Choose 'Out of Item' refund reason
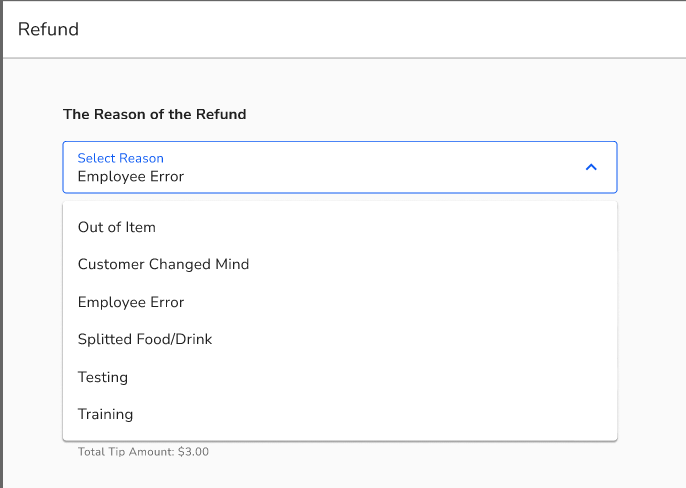 (117, 227)
